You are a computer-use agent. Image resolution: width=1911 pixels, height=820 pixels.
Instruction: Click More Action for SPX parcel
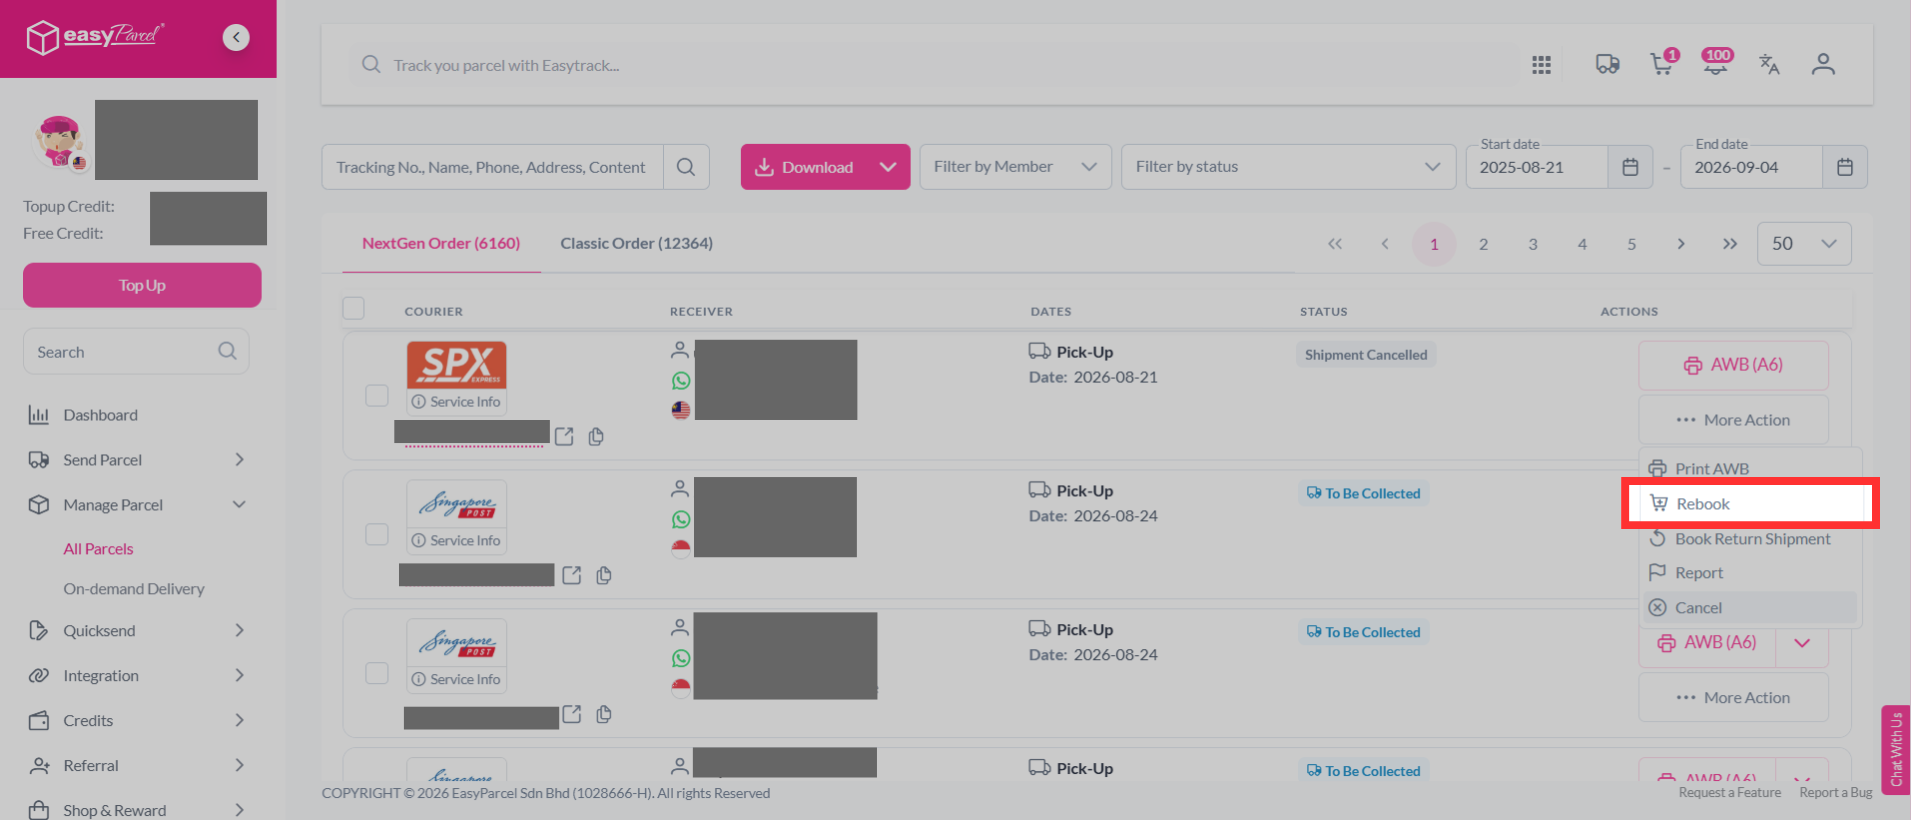(1733, 420)
